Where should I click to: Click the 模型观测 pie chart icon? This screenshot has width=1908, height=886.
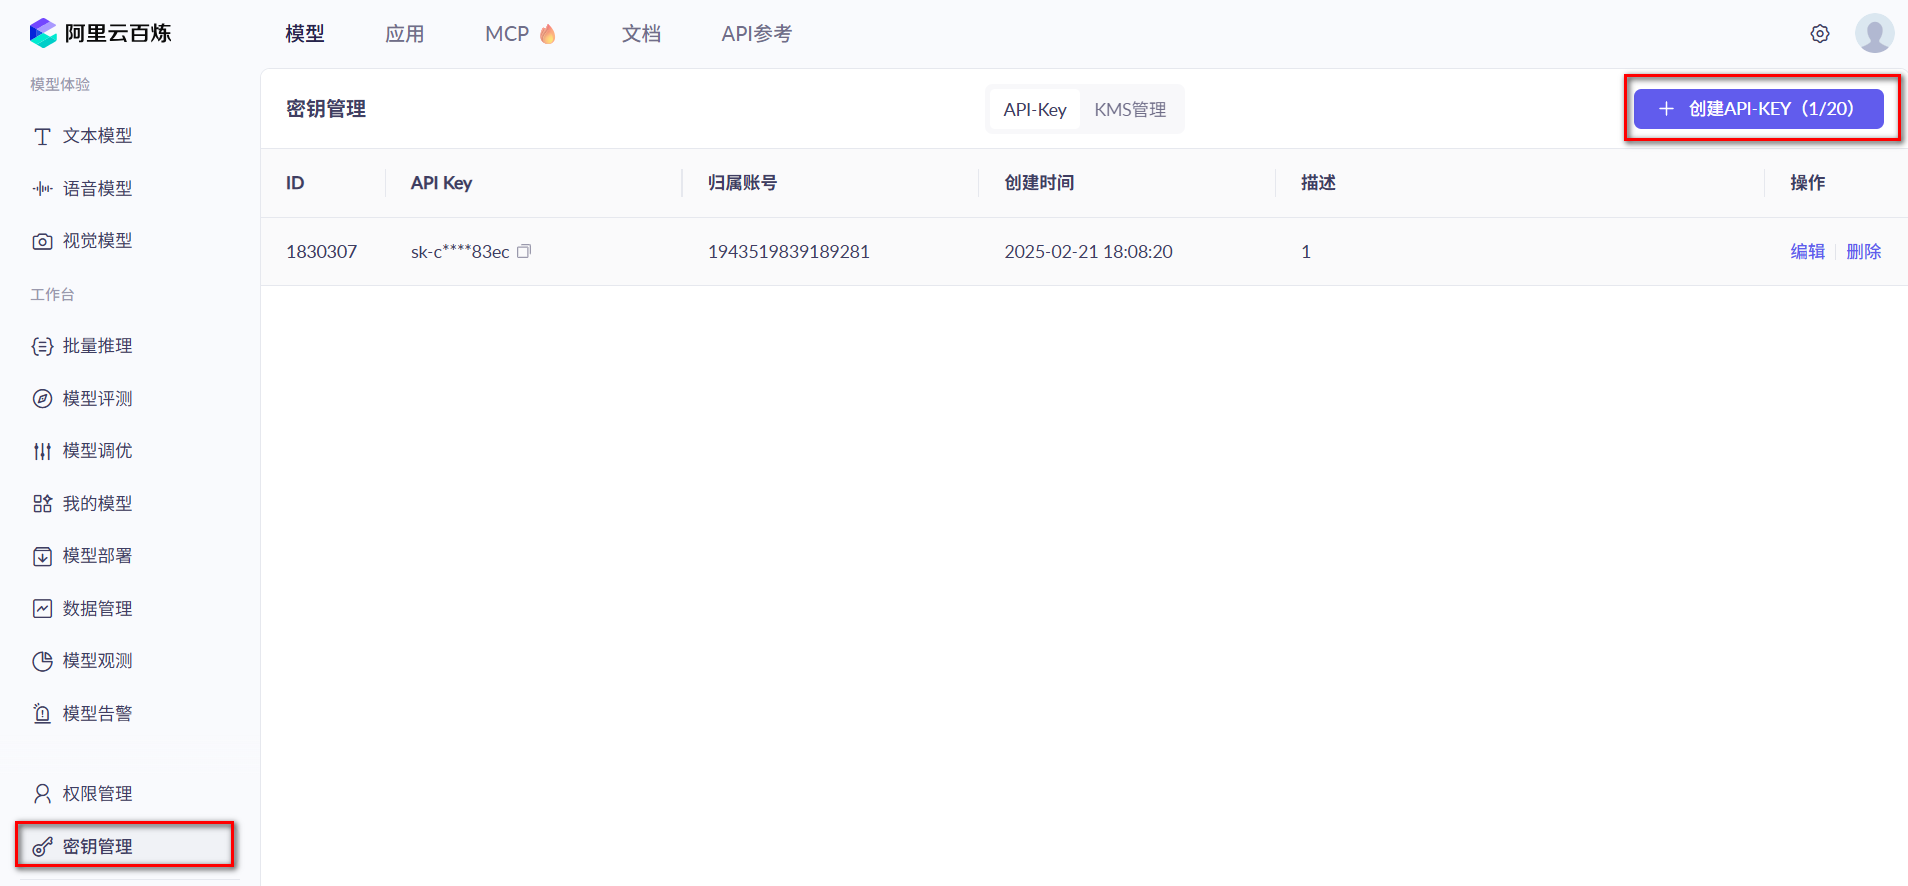point(42,661)
